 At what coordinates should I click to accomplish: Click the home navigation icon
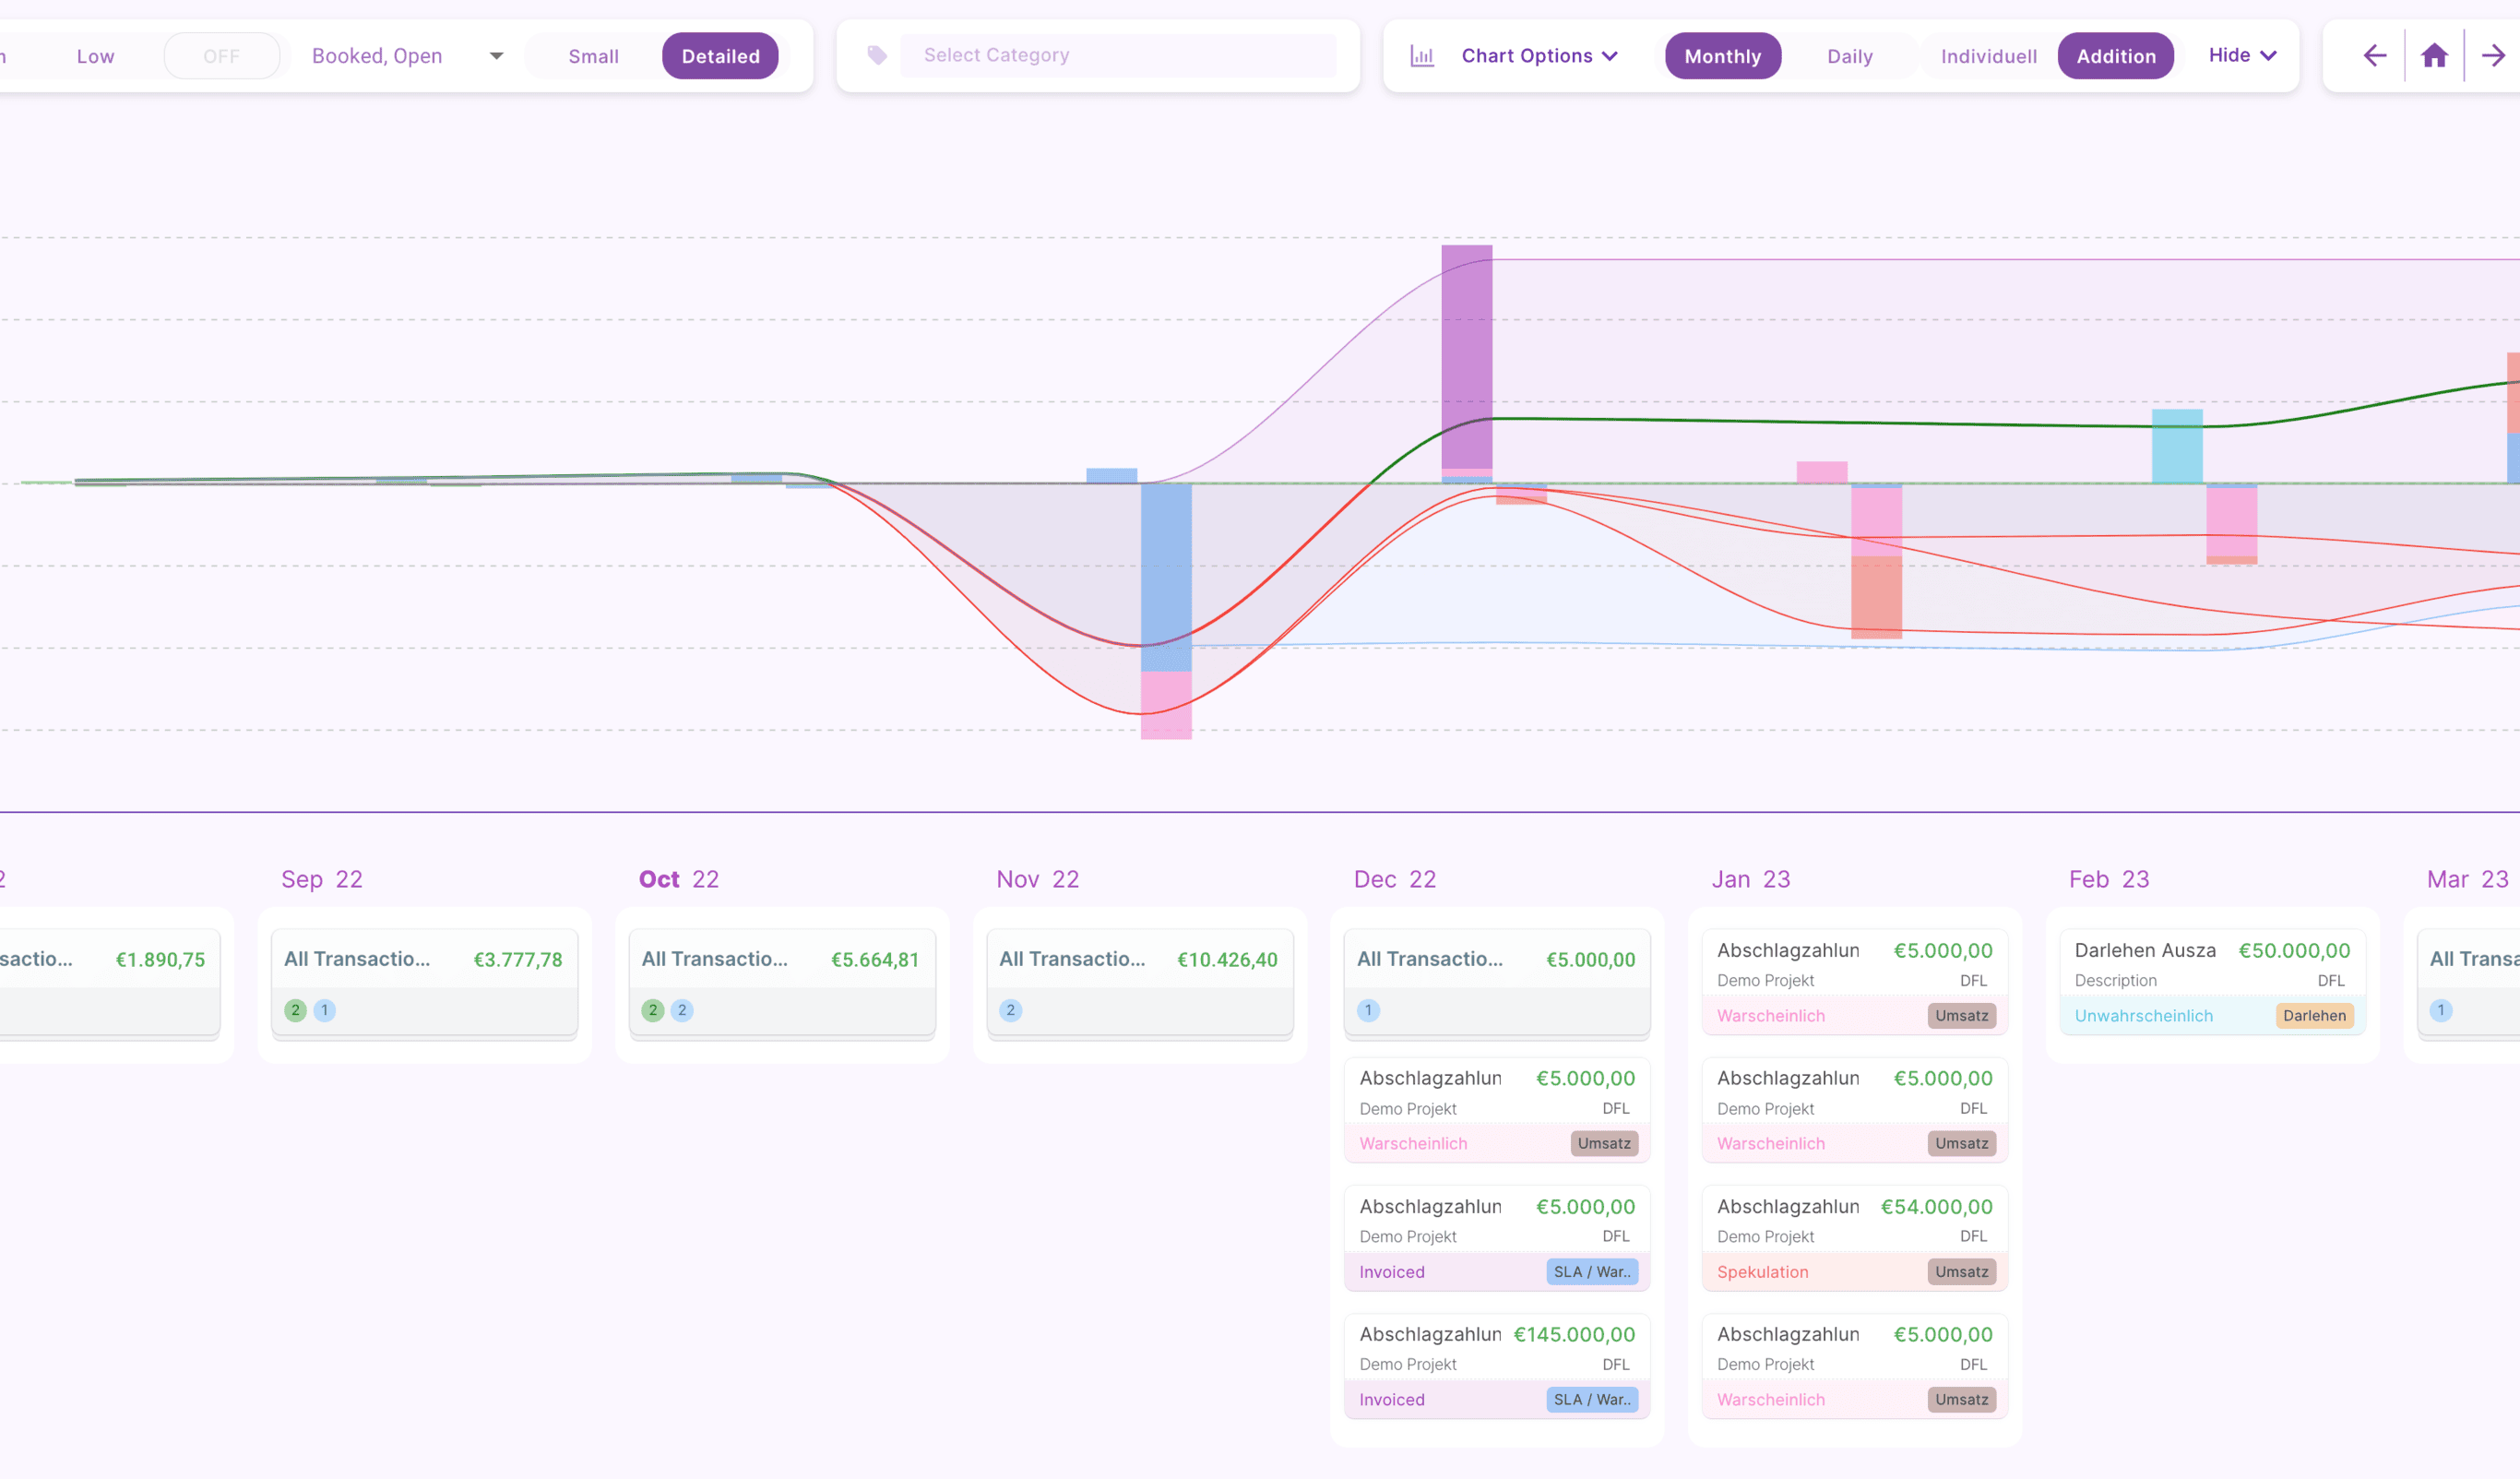(x=2434, y=56)
